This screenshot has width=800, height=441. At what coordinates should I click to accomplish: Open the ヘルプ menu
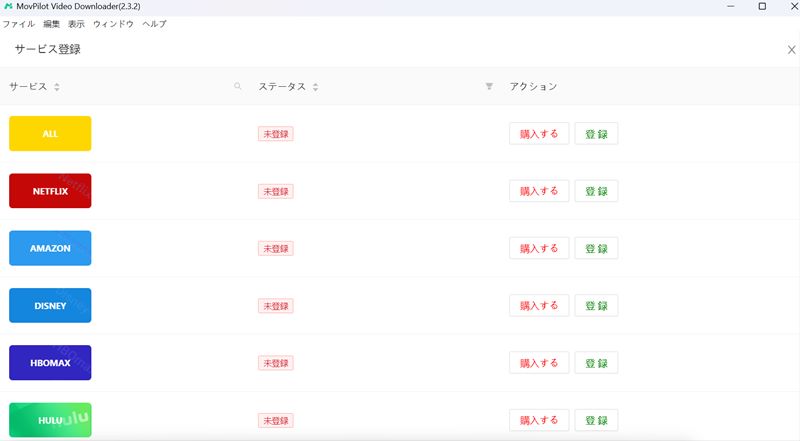coord(155,23)
